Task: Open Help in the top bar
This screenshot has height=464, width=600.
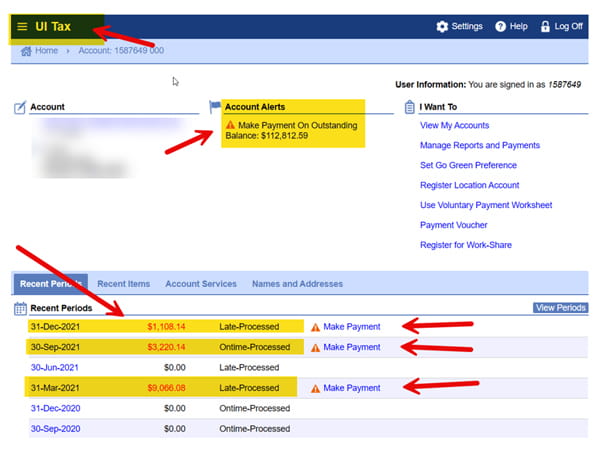Action: (x=518, y=26)
